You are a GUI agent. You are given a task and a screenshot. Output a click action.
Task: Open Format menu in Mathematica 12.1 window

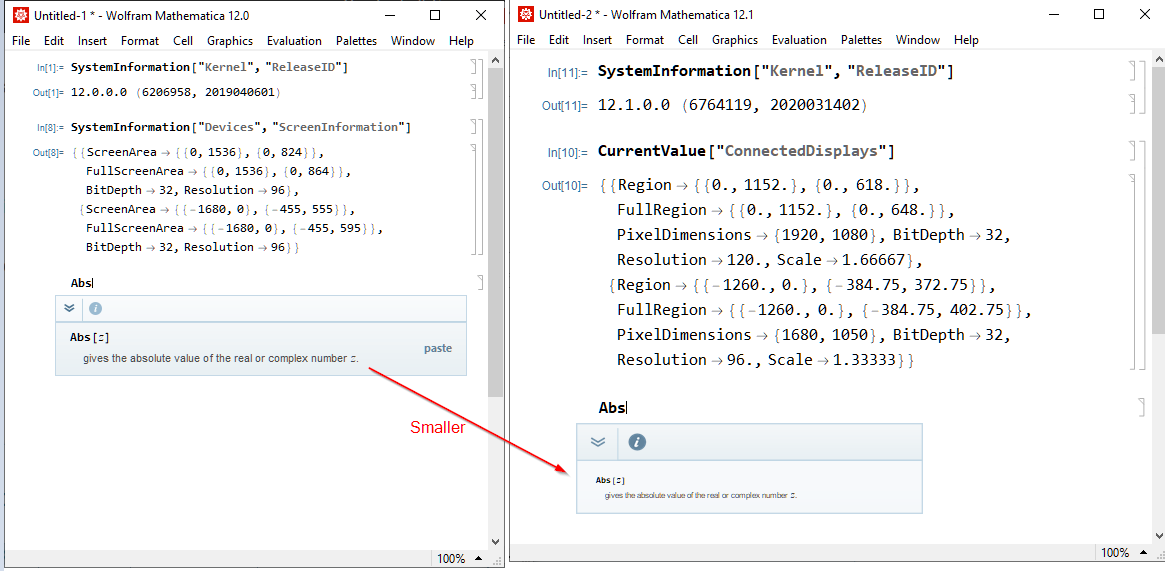click(x=645, y=40)
